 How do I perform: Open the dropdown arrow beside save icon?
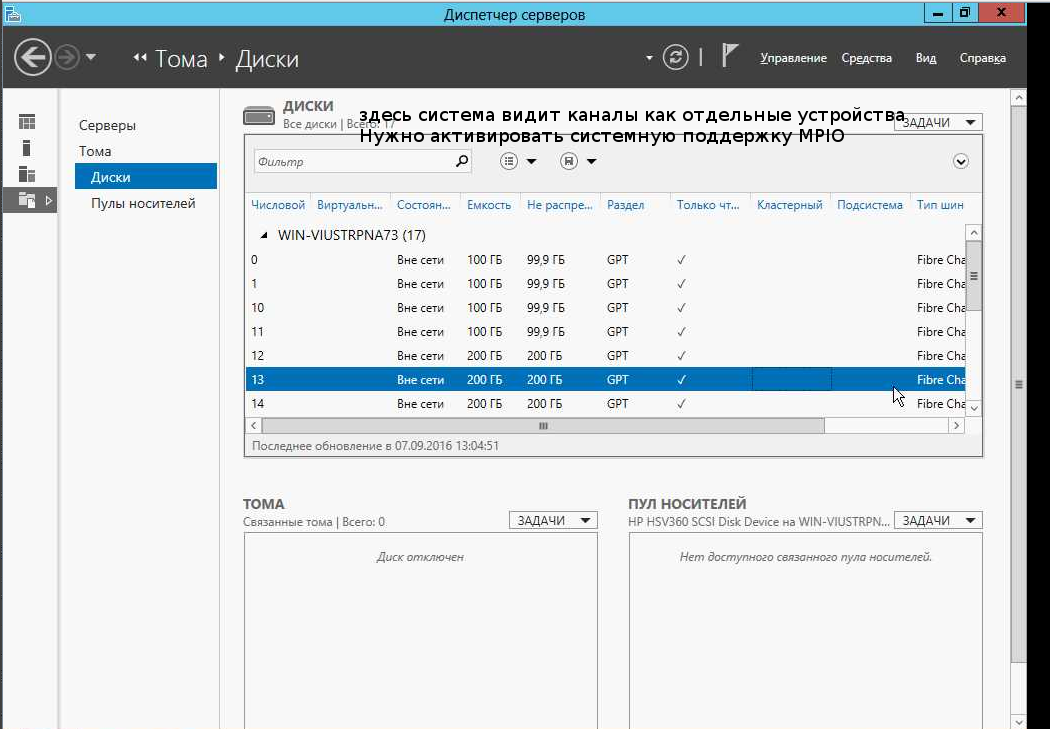[591, 161]
